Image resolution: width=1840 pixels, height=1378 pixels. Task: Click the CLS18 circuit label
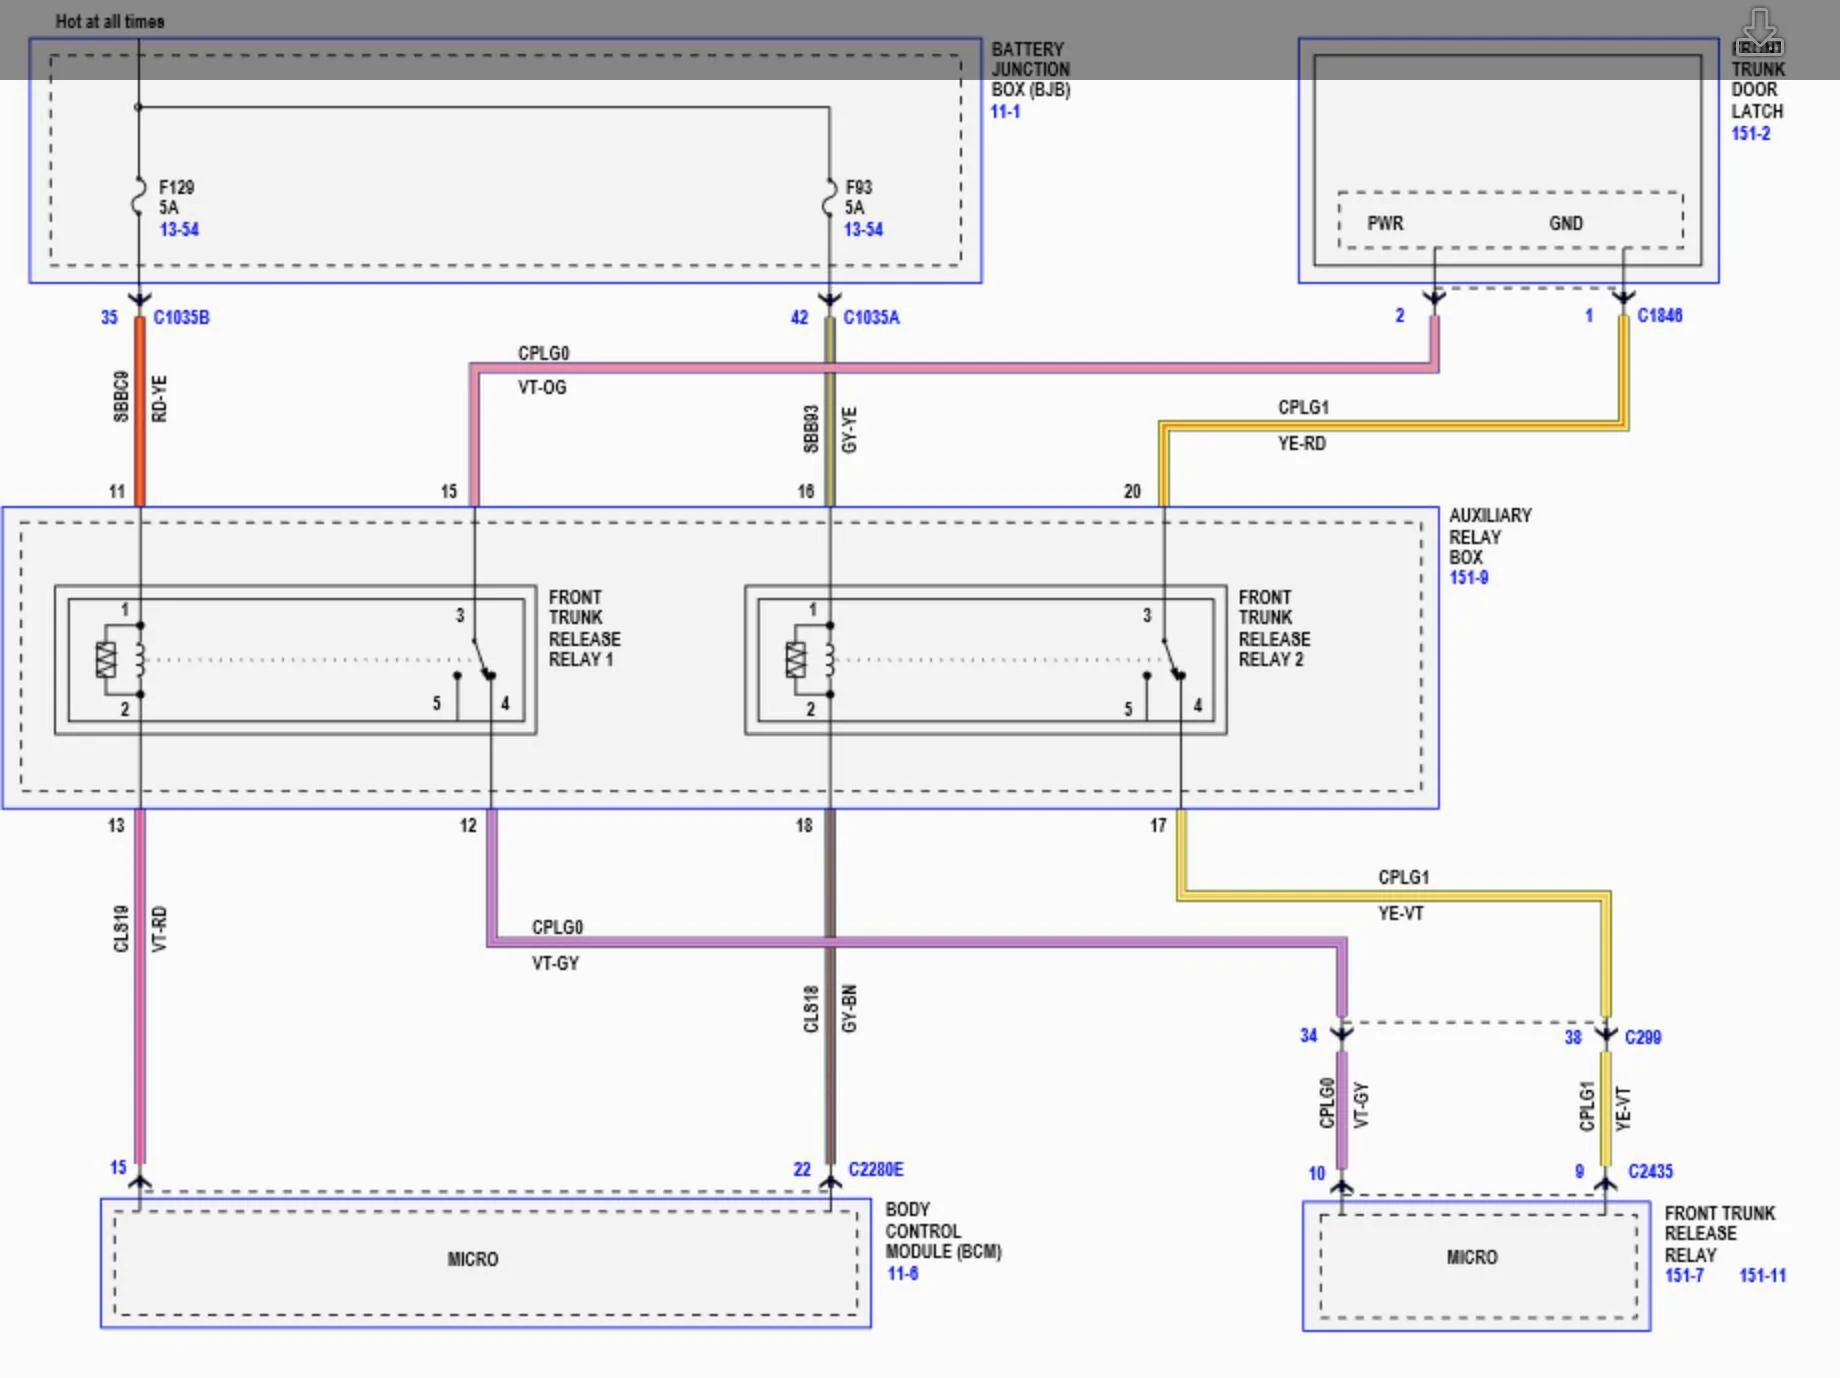(x=811, y=1009)
